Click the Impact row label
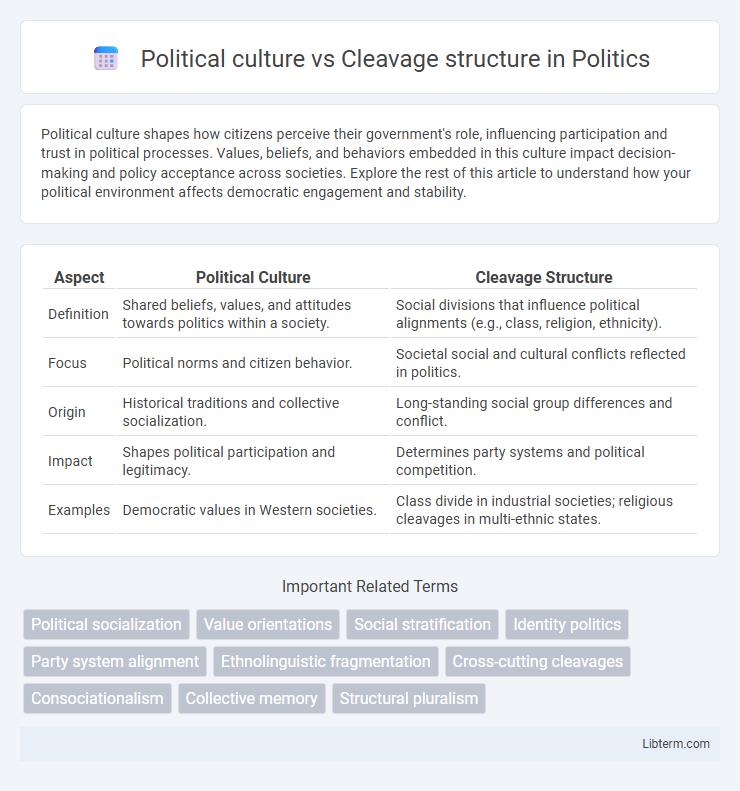This screenshot has height=791, width=740. (x=70, y=461)
